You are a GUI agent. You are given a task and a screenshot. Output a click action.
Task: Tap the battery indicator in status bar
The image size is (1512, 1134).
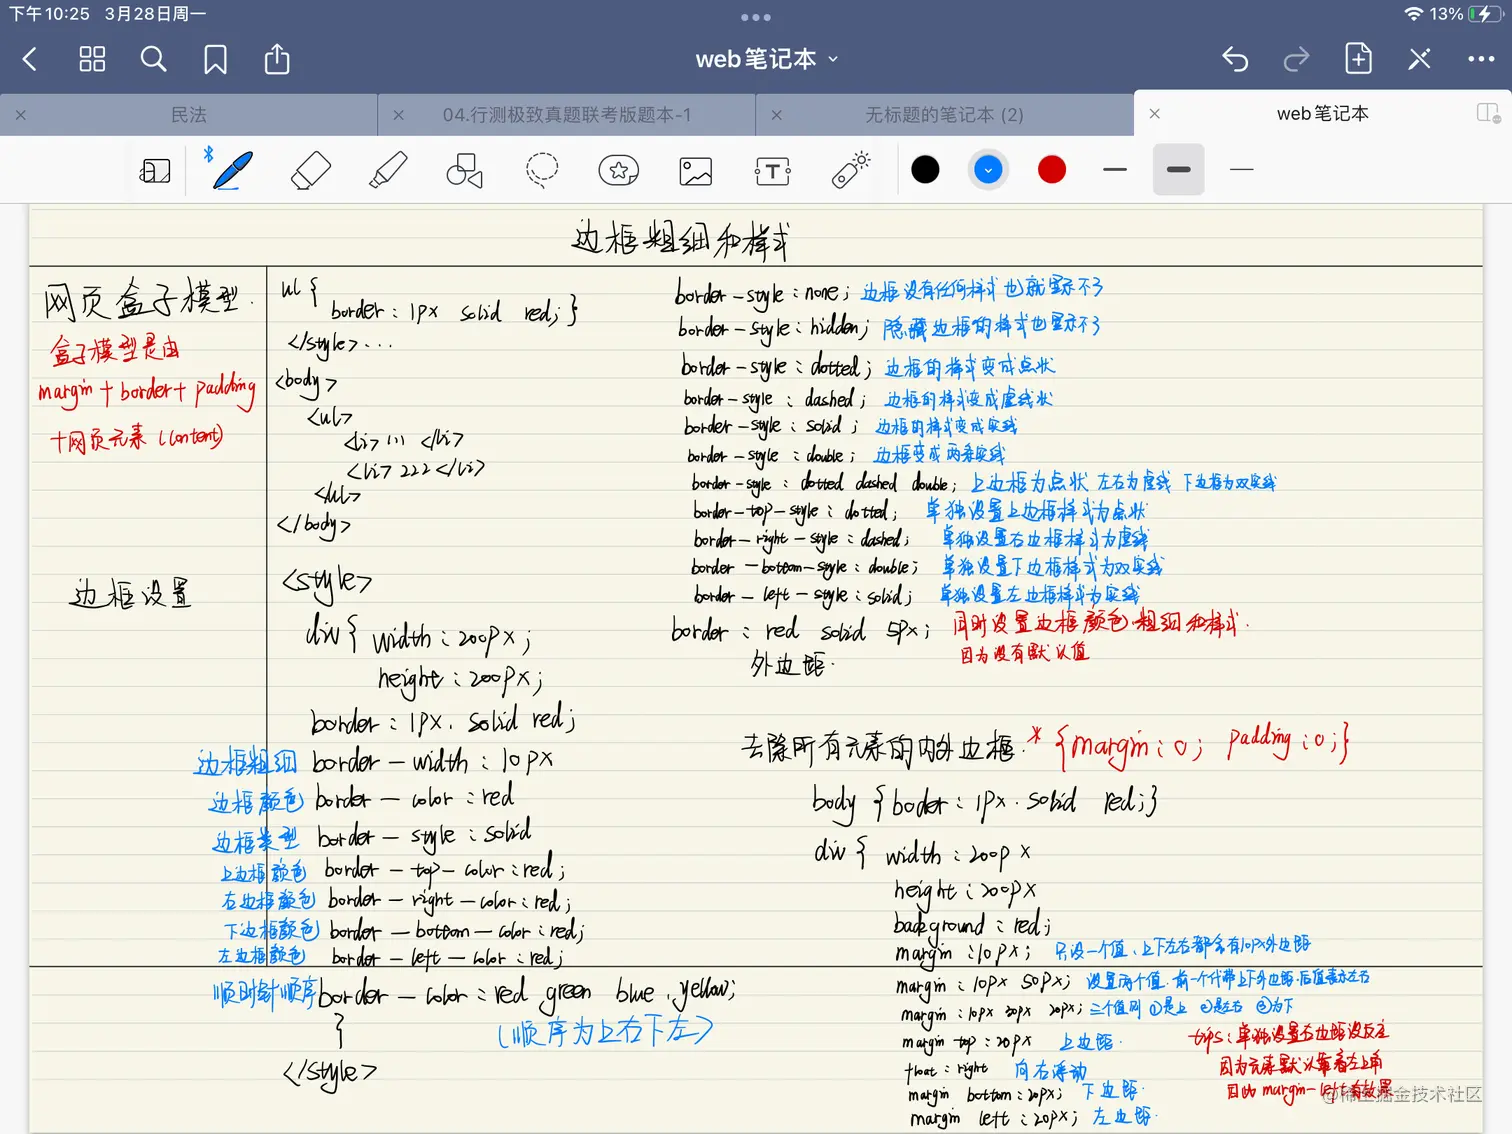click(1485, 14)
